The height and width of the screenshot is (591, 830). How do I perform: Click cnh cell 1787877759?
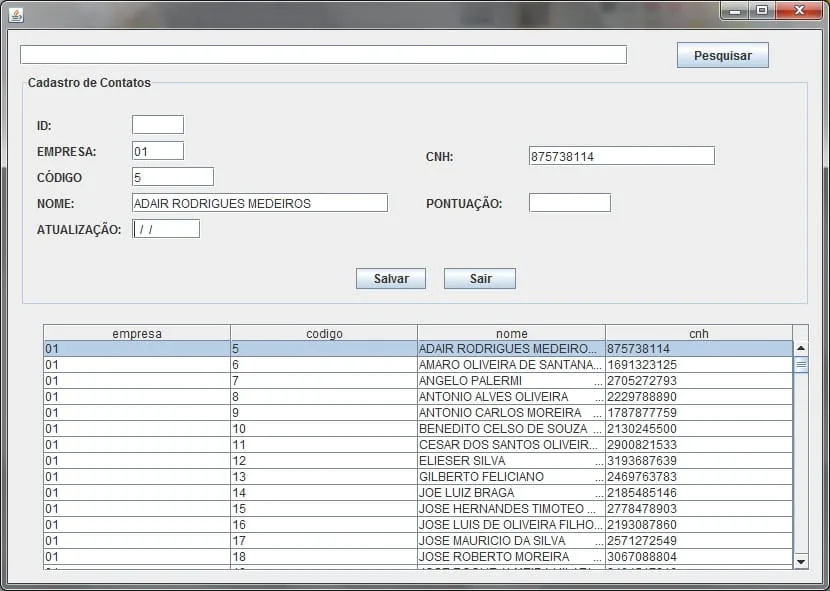[699, 413]
